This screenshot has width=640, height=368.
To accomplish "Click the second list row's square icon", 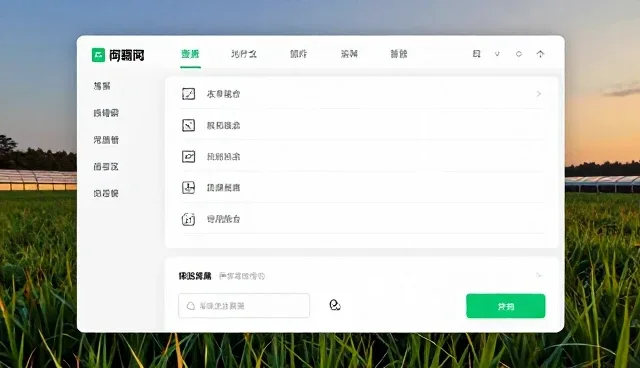I will click(x=188, y=125).
